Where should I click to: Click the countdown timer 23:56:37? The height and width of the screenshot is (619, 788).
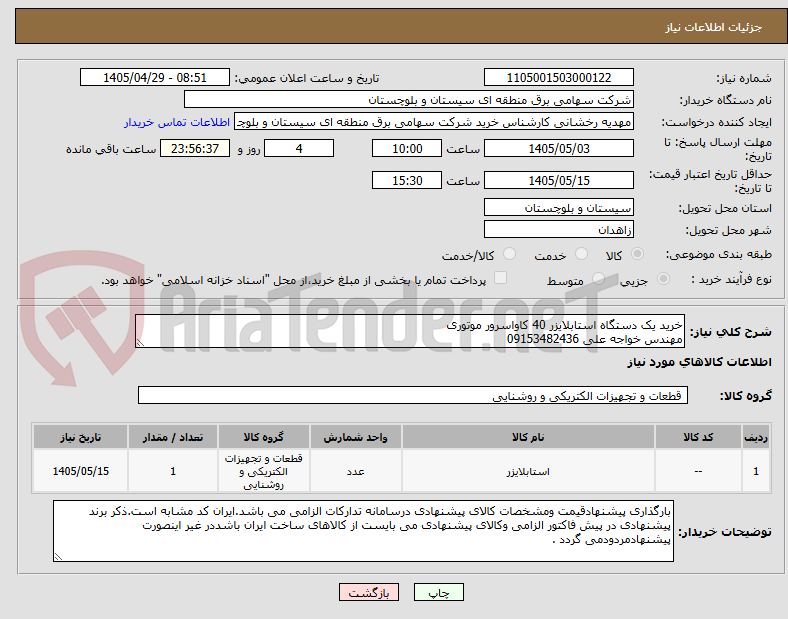pos(195,149)
